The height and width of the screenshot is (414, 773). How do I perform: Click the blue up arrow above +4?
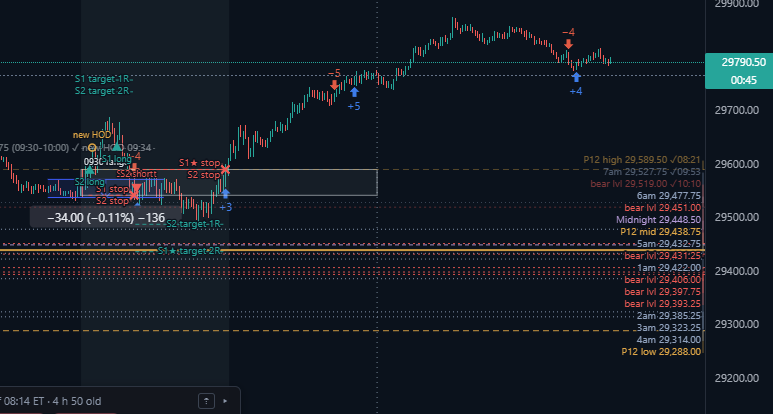coord(576,77)
